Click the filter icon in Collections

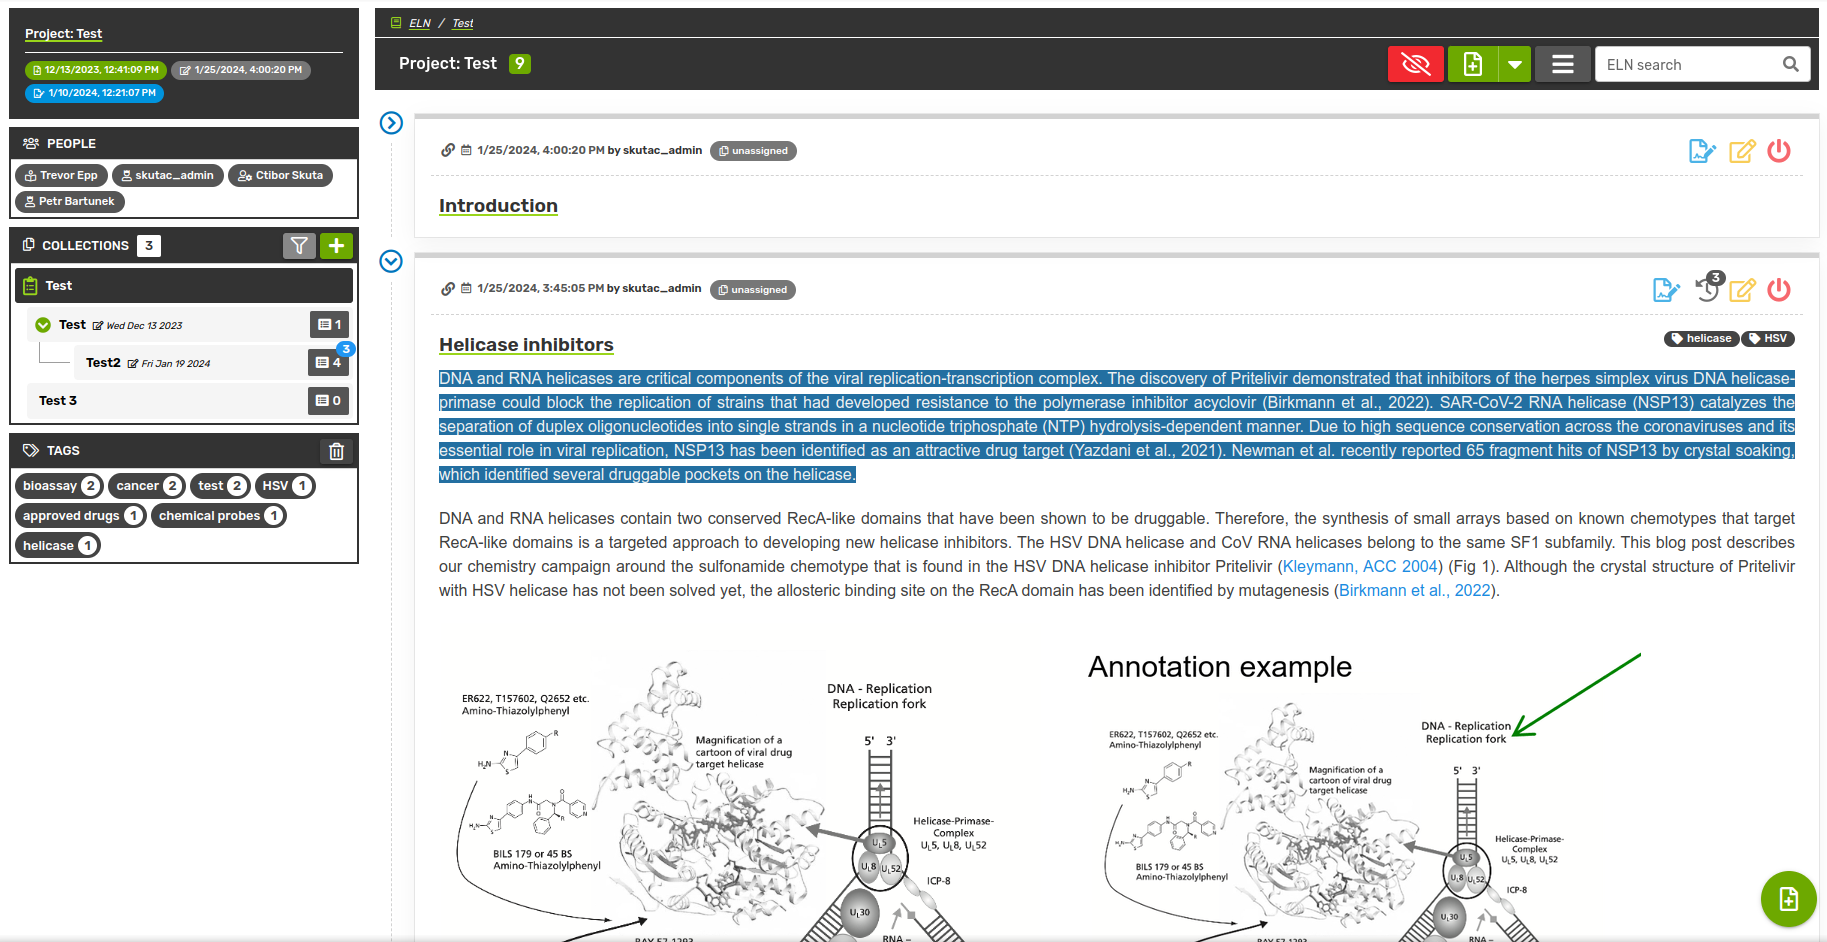(x=299, y=246)
